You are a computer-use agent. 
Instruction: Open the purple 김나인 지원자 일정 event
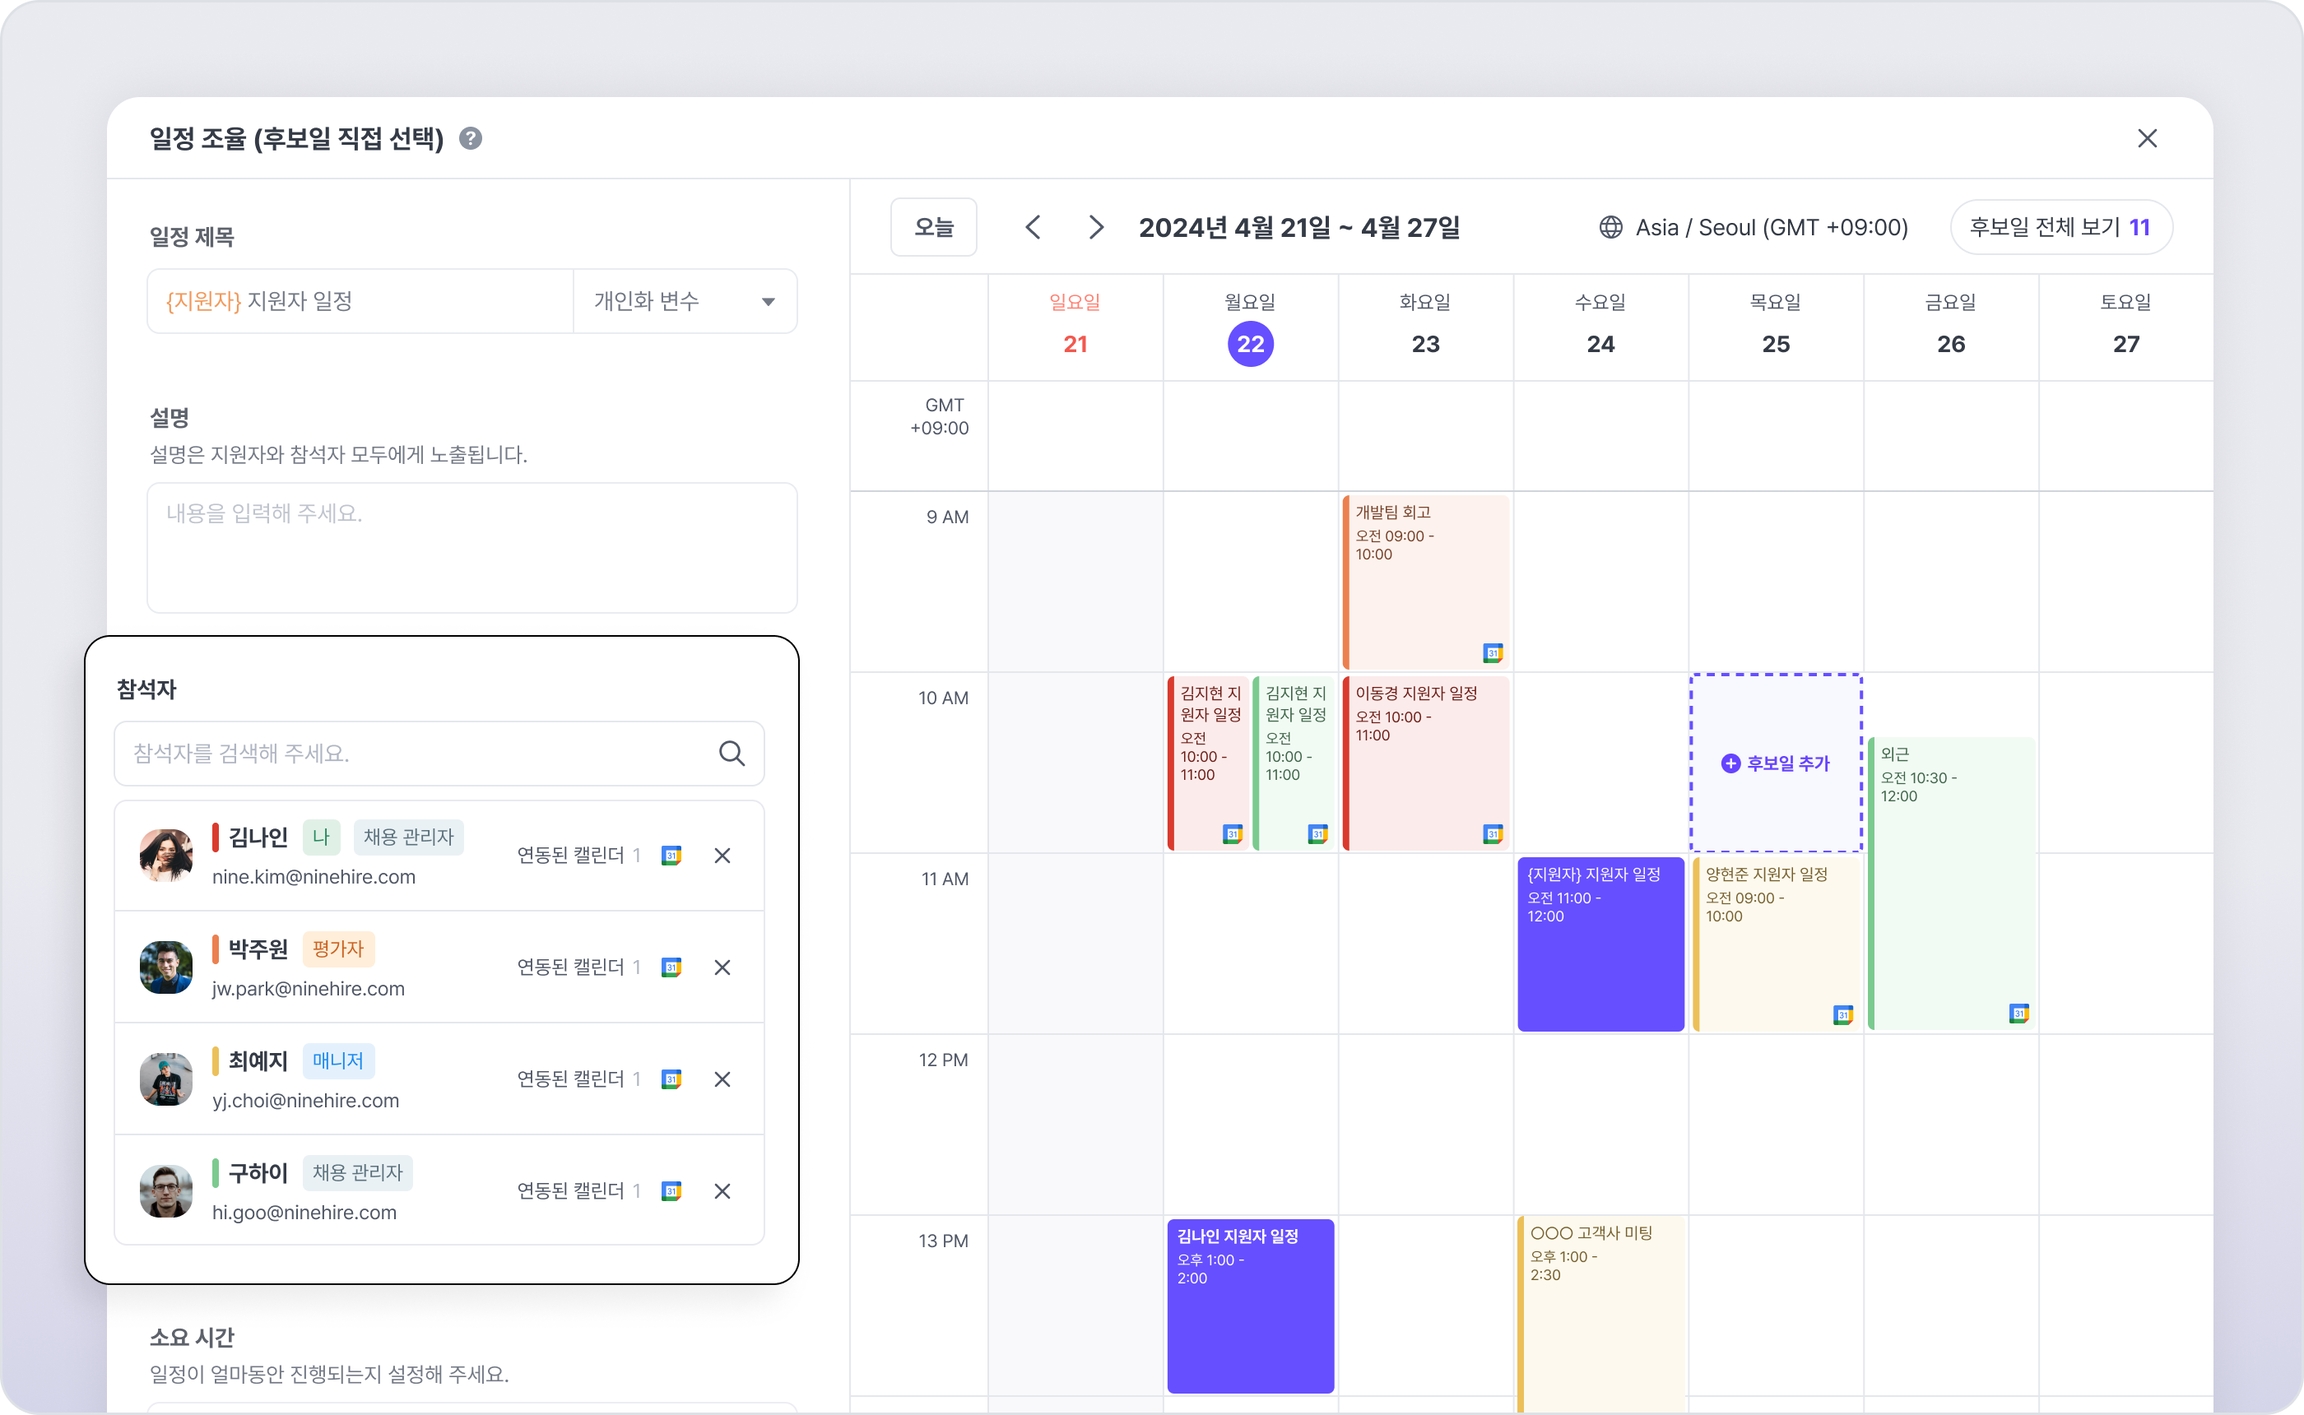tap(1250, 1305)
